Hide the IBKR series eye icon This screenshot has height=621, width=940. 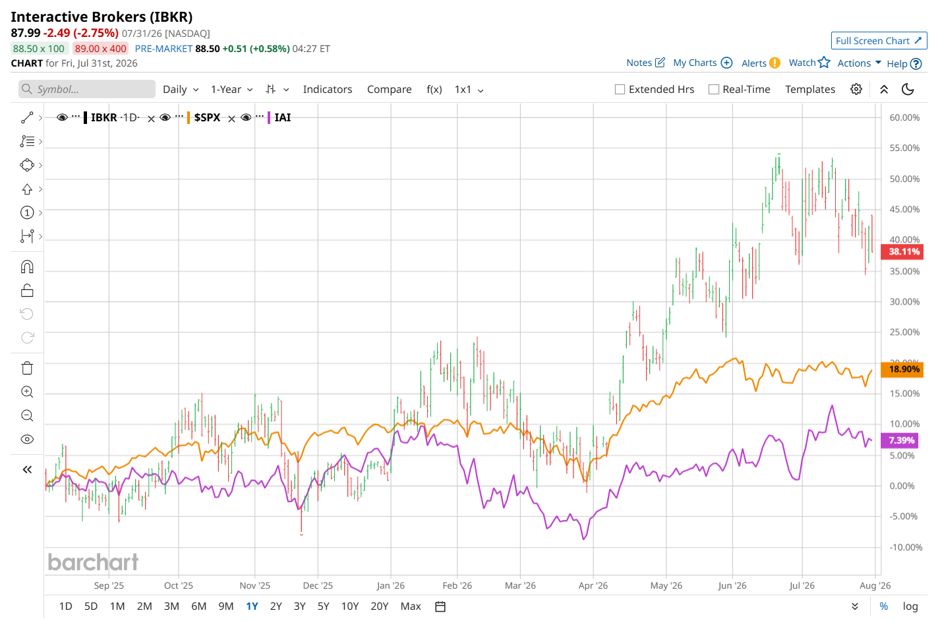[x=62, y=117]
